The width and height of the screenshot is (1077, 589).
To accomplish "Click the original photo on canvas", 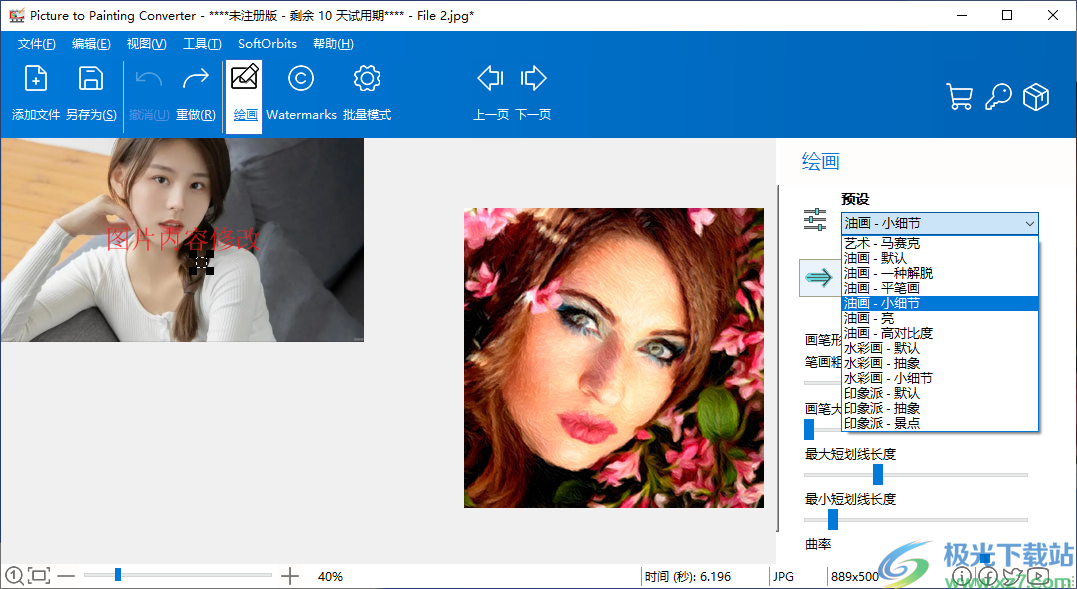I will pos(182,240).
